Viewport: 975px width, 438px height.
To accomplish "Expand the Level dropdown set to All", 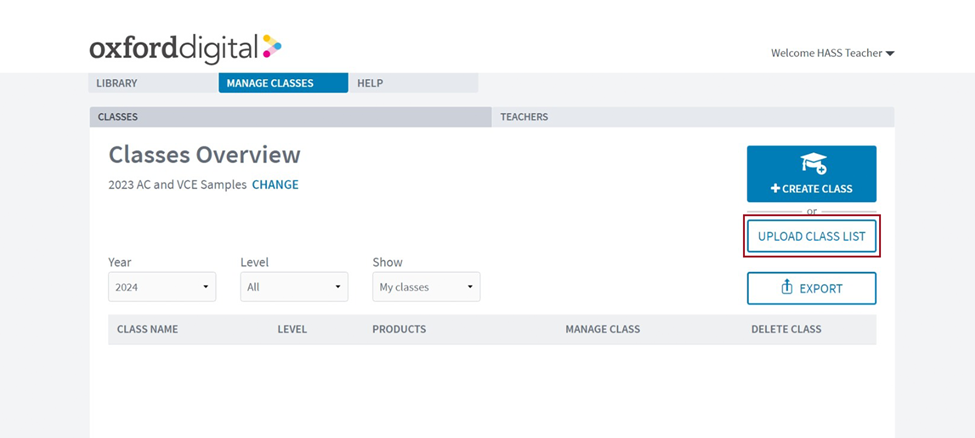I will click(294, 287).
